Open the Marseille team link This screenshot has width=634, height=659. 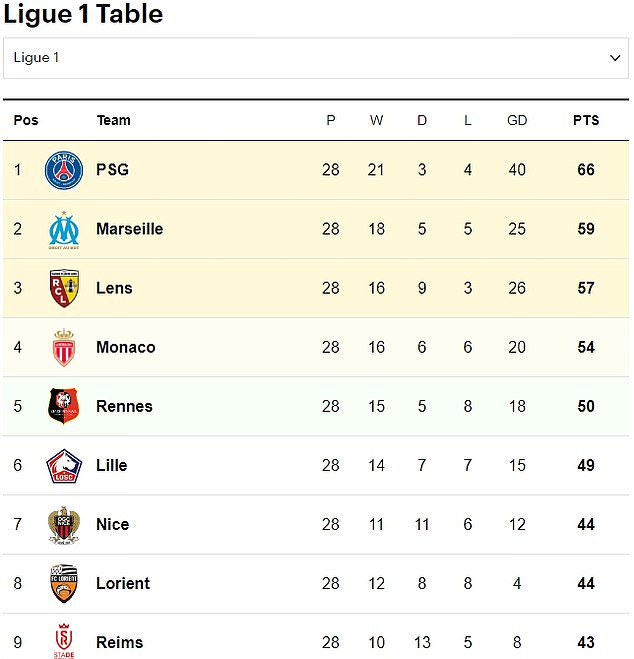click(129, 229)
